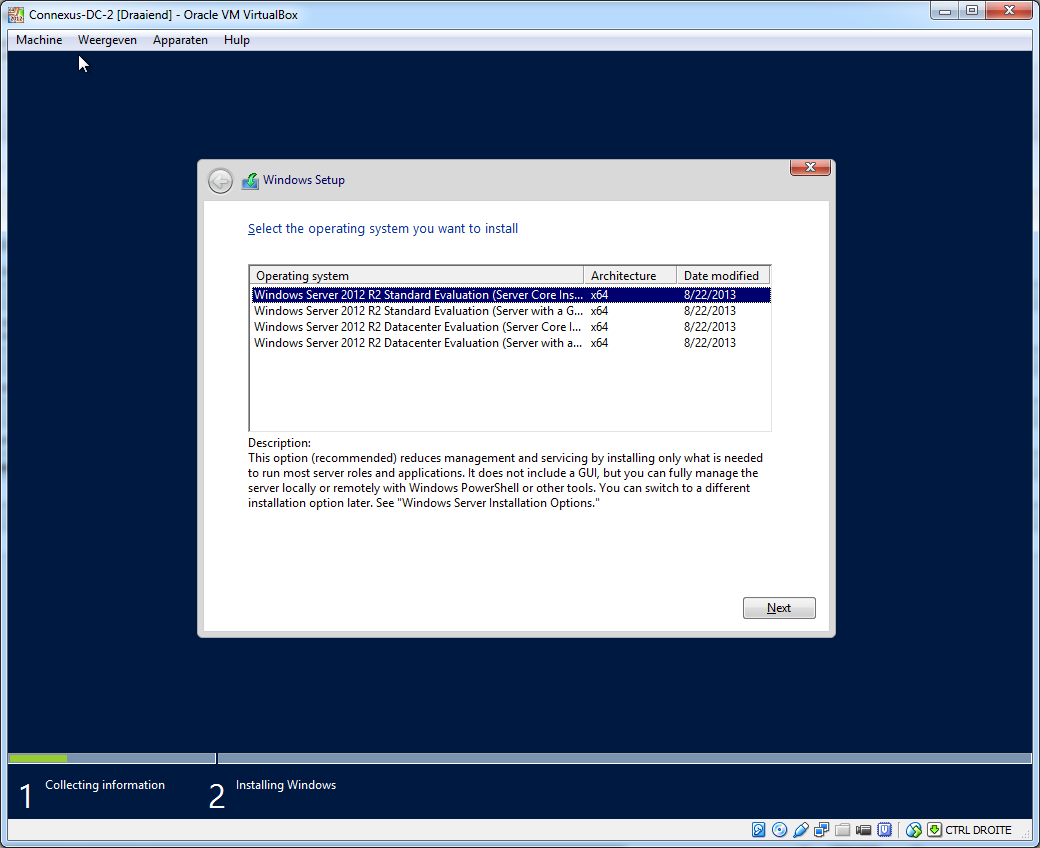This screenshot has width=1040, height=848.
Task: Click the hard disk activity icon
Action: (758, 829)
